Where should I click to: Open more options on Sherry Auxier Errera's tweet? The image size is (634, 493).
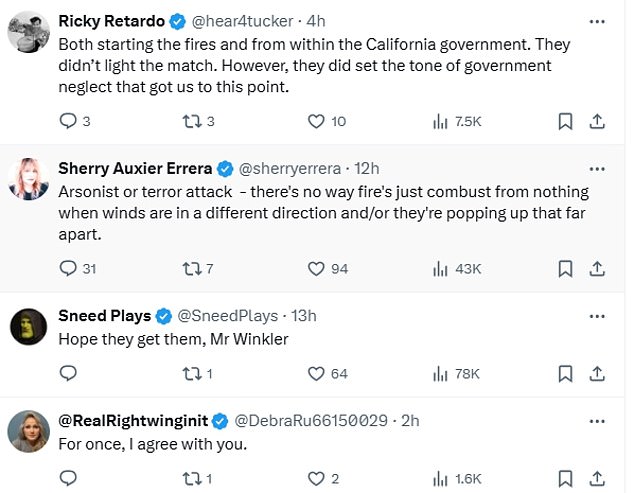click(597, 167)
